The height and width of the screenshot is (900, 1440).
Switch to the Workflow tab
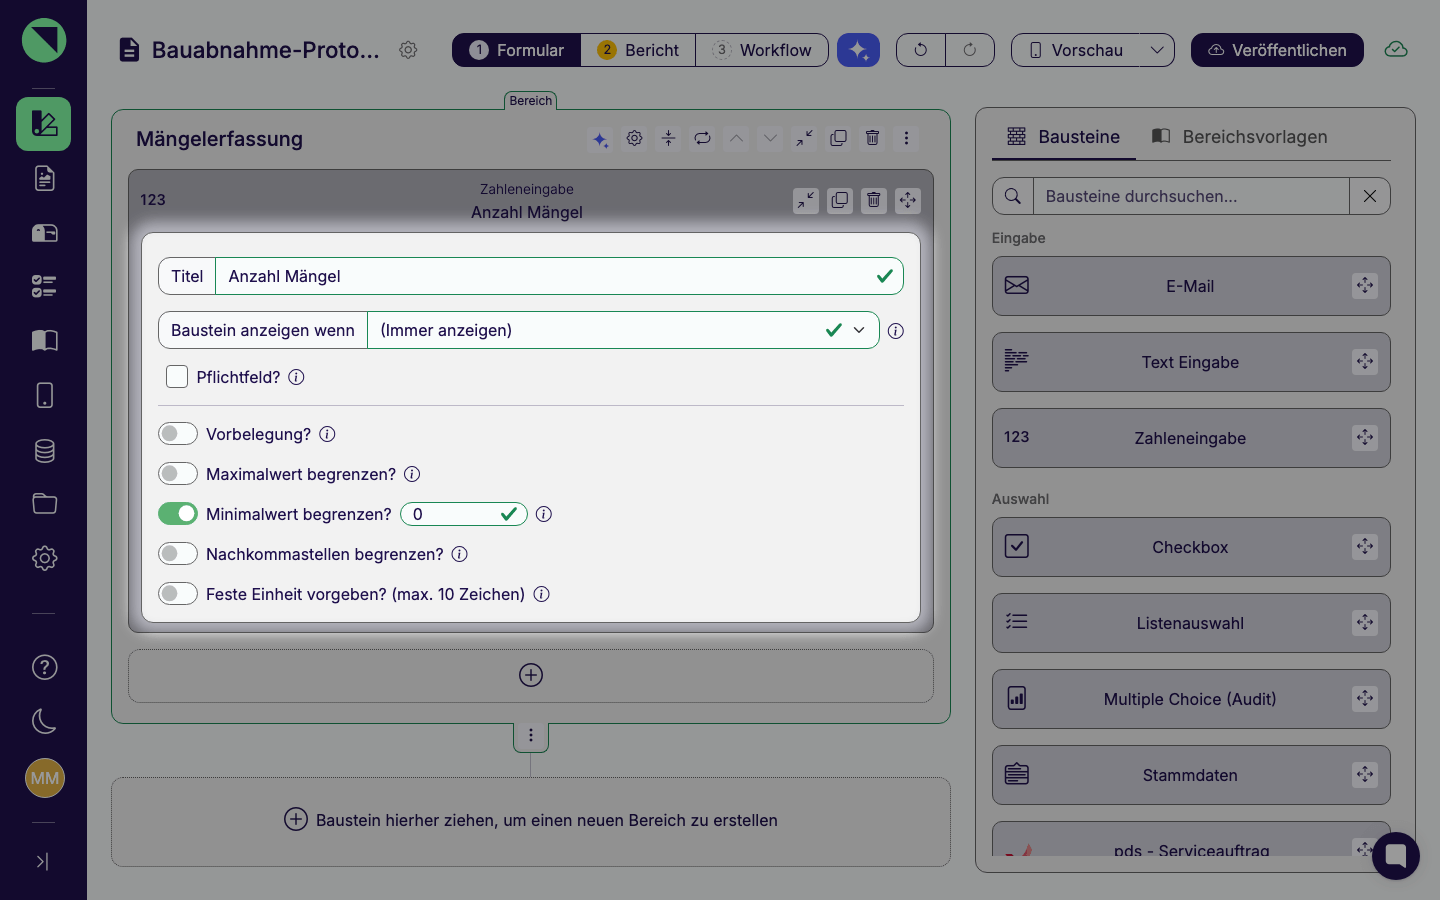pos(762,50)
